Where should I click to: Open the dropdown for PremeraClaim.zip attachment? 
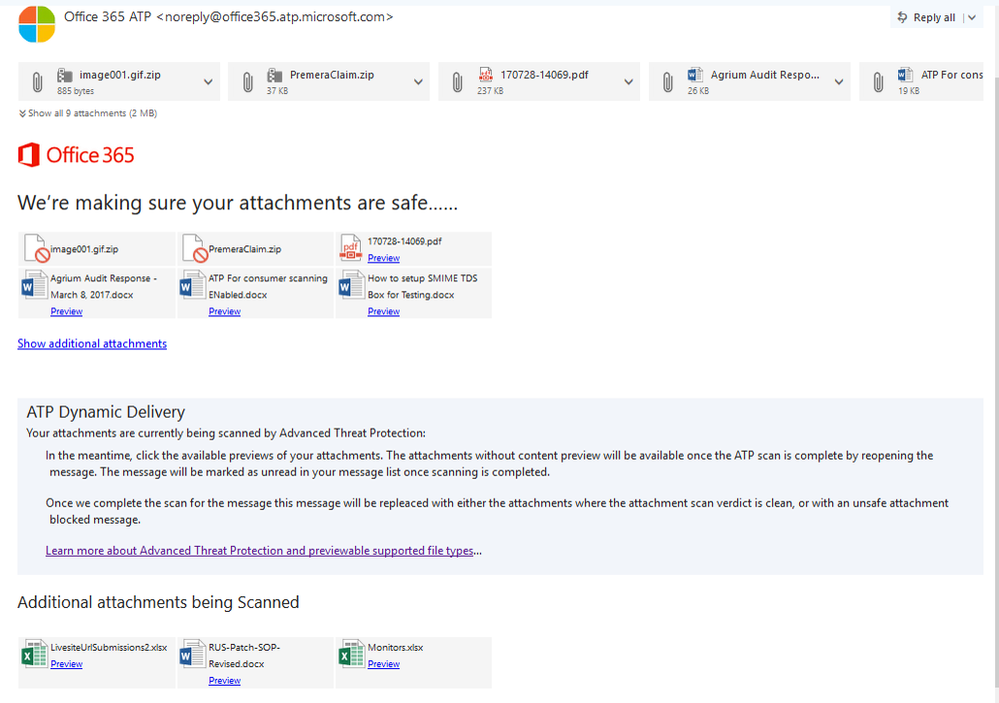tap(418, 82)
